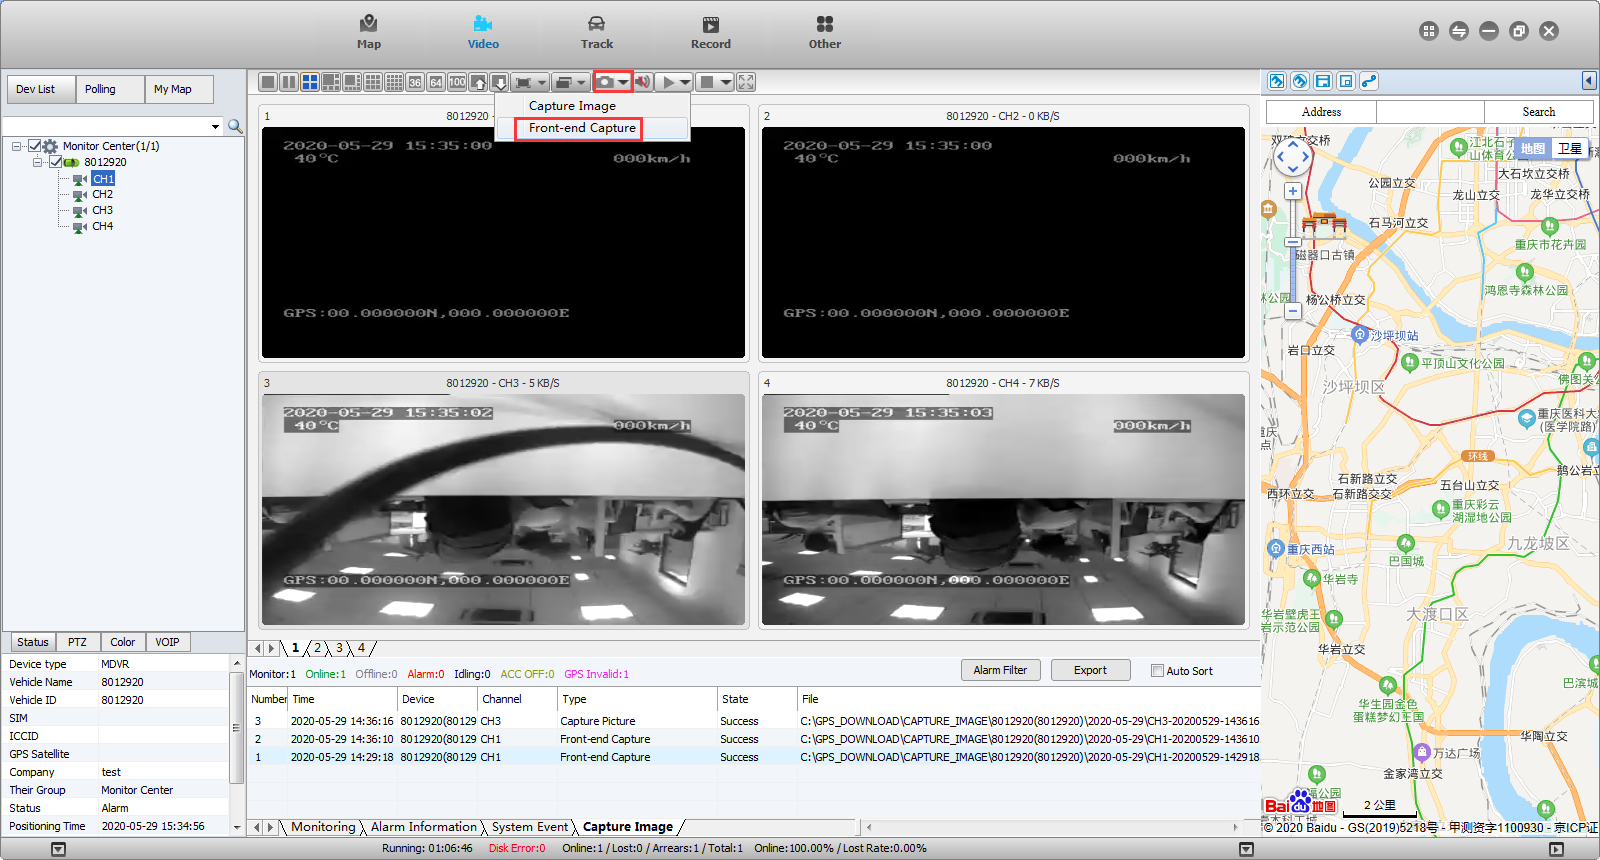The height and width of the screenshot is (860, 1600).
Task: Open the Record module
Action: [711, 32]
